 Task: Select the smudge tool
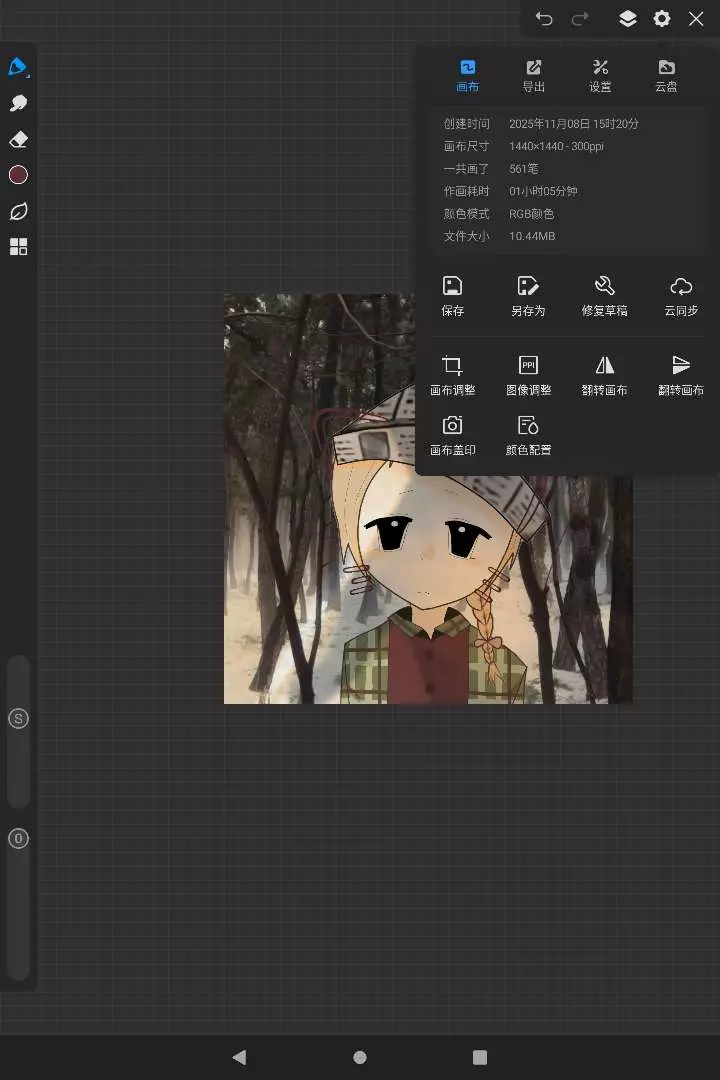point(18,103)
